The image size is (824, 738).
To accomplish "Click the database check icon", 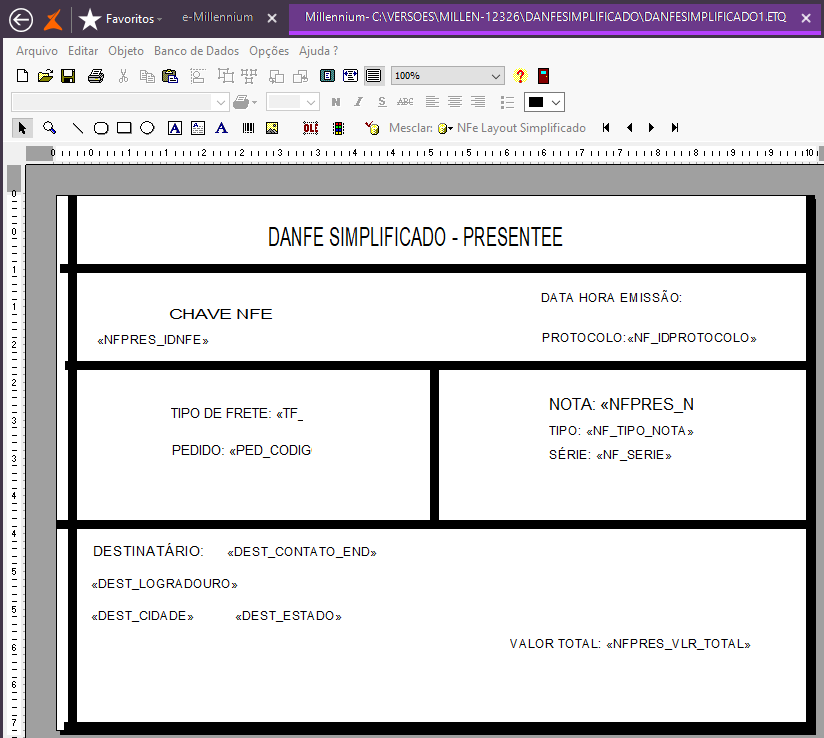I will [372, 128].
